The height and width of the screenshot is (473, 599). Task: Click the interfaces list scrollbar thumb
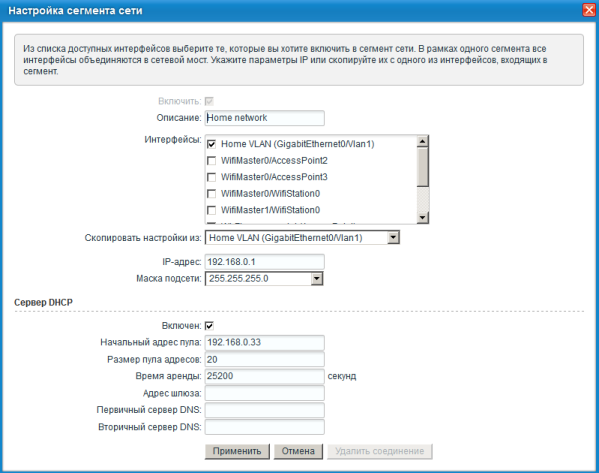[x=423, y=167]
